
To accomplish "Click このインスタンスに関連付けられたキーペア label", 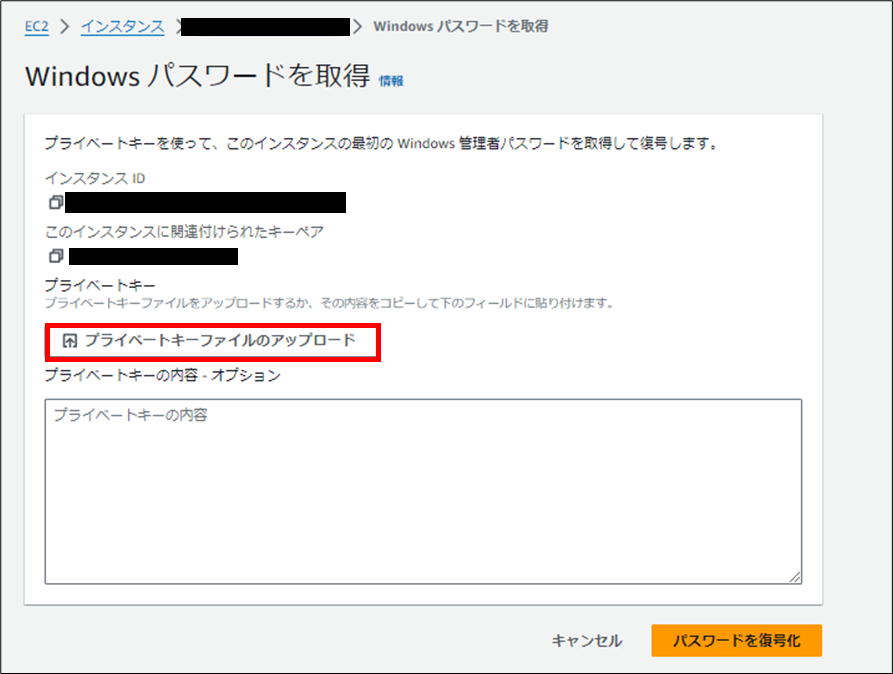I will click(x=185, y=232).
